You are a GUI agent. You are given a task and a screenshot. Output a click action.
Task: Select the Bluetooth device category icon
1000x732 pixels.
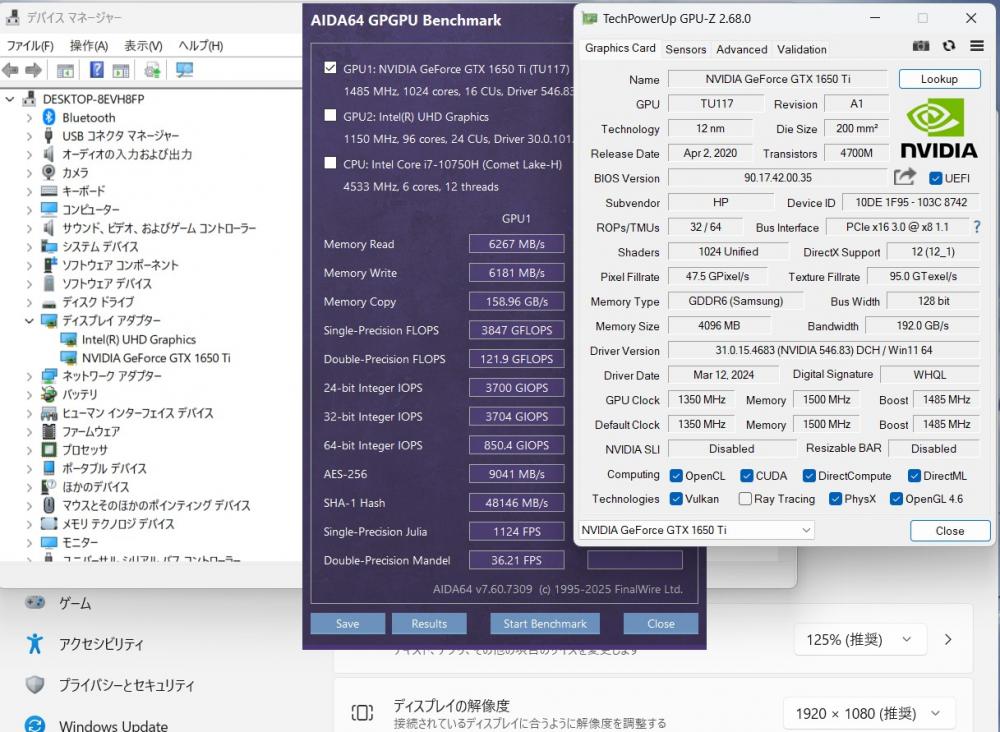tap(49, 117)
